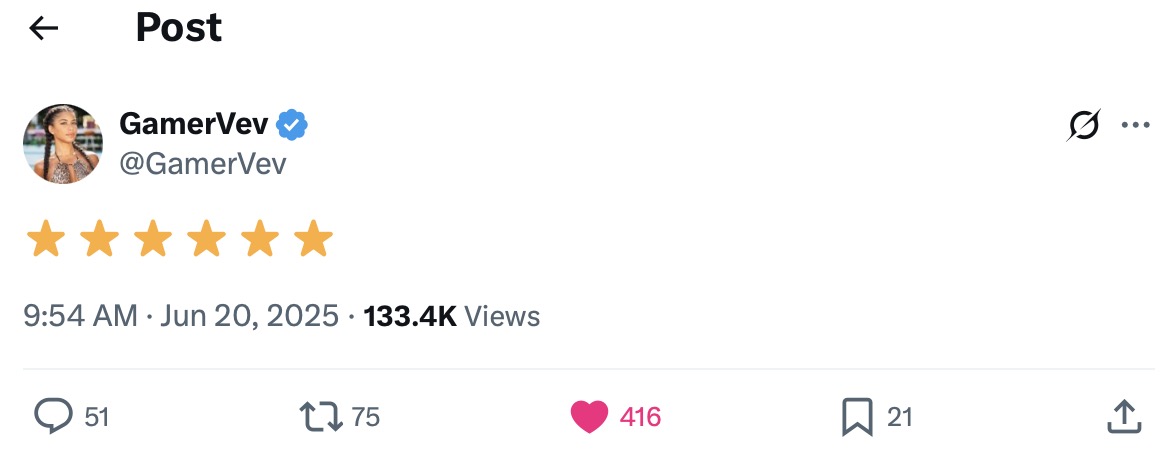
Task: Click the bookmark count 21
Action: 900,416
